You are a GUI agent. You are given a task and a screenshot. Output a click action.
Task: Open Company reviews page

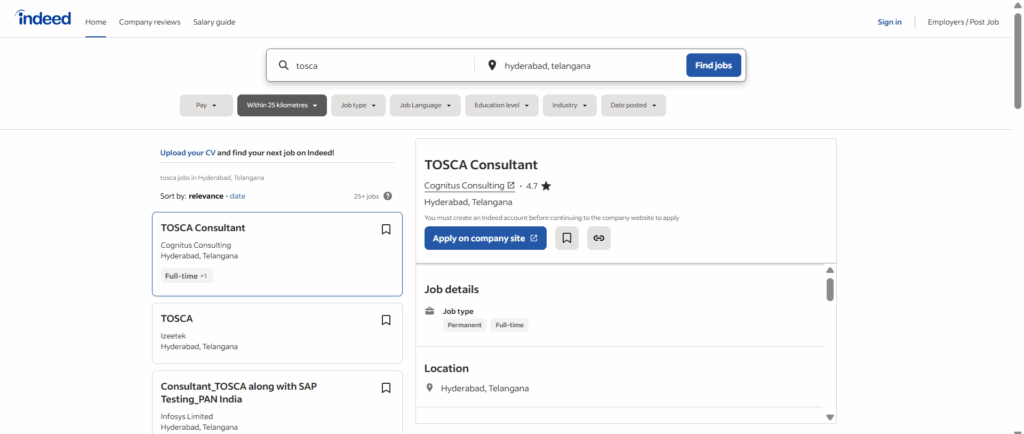[150, 22]
